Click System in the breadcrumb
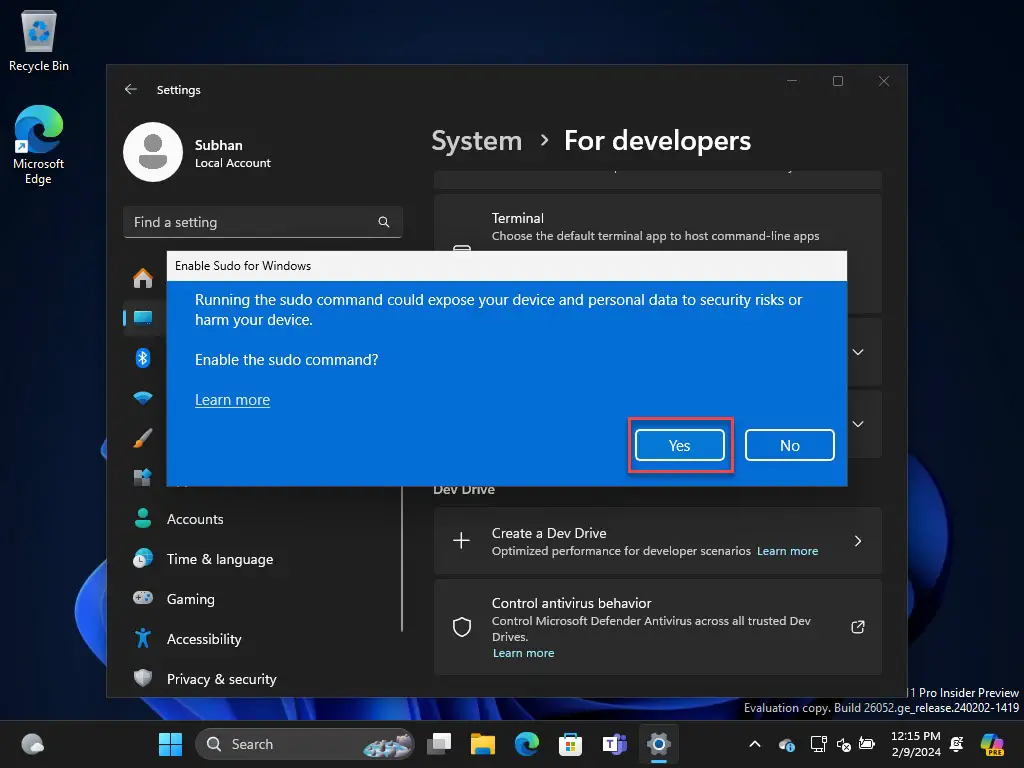The height and width of the screenshot is (768, 1024). [477, 141]
